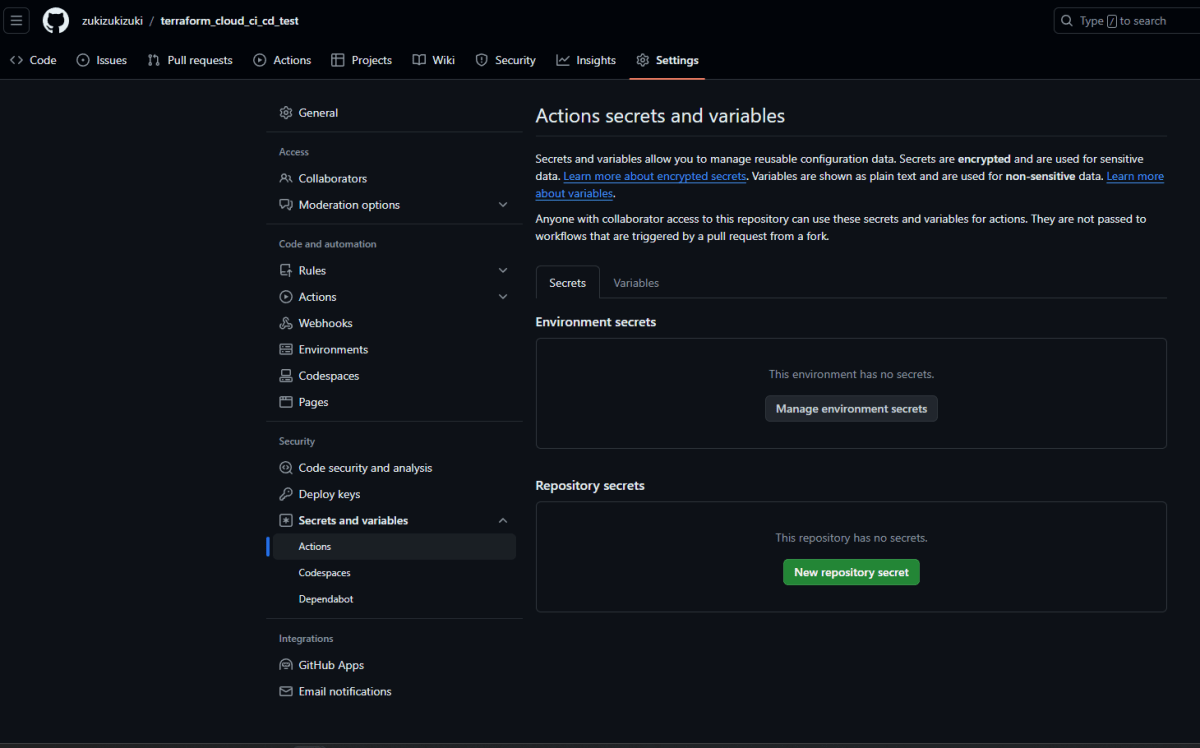
Task: Open the Wiki tab
Action: 434,60
